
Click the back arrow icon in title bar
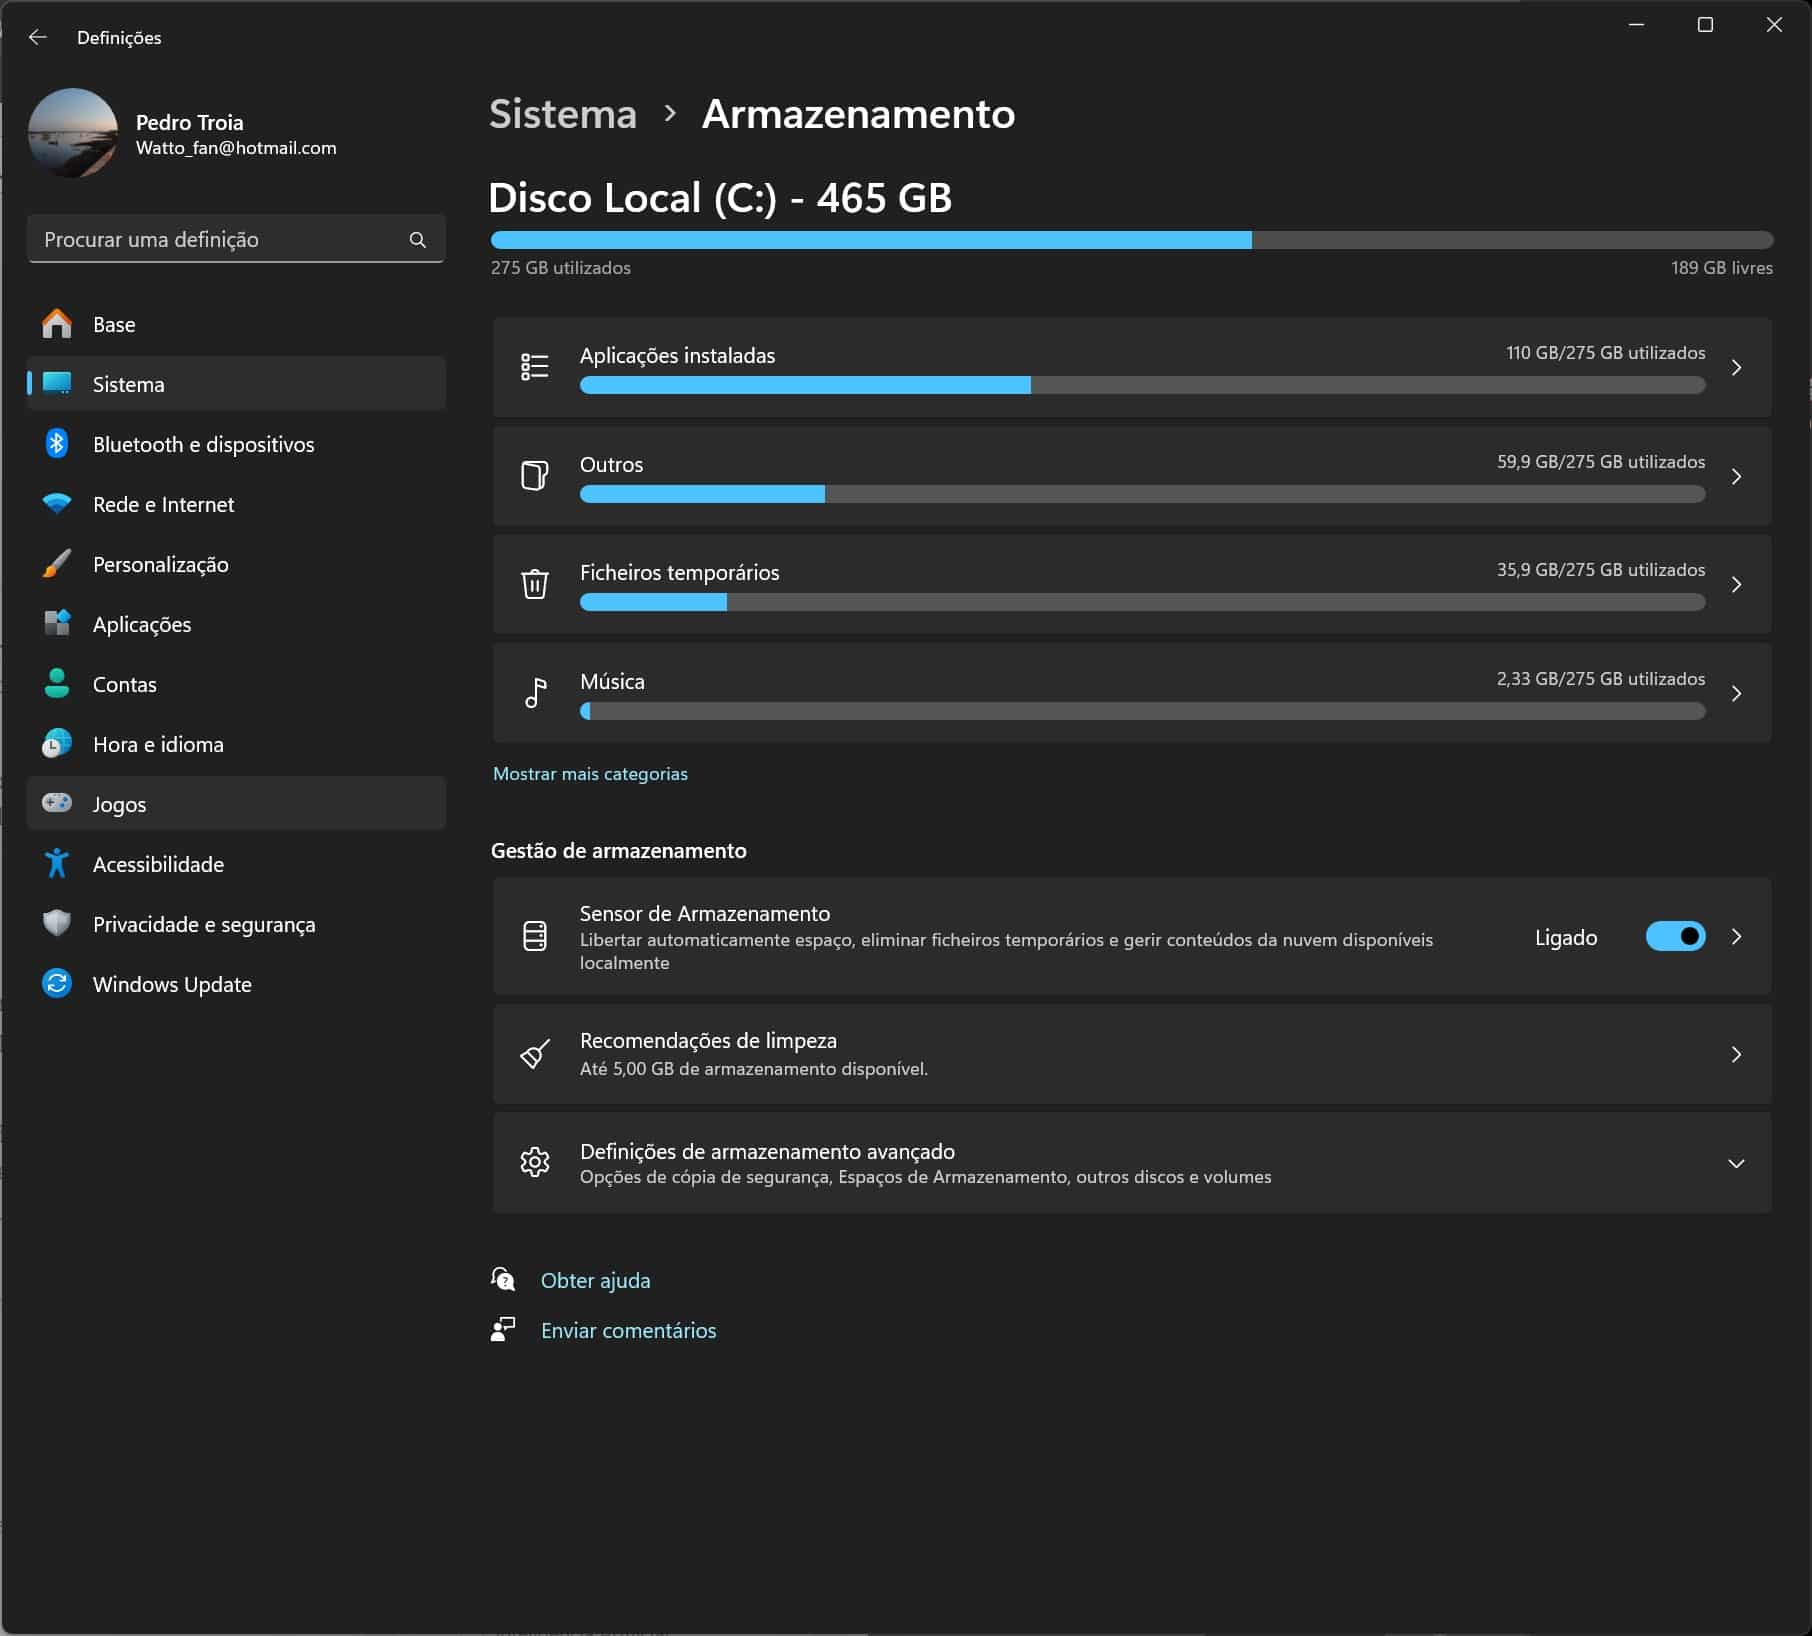tap(38, 37)
